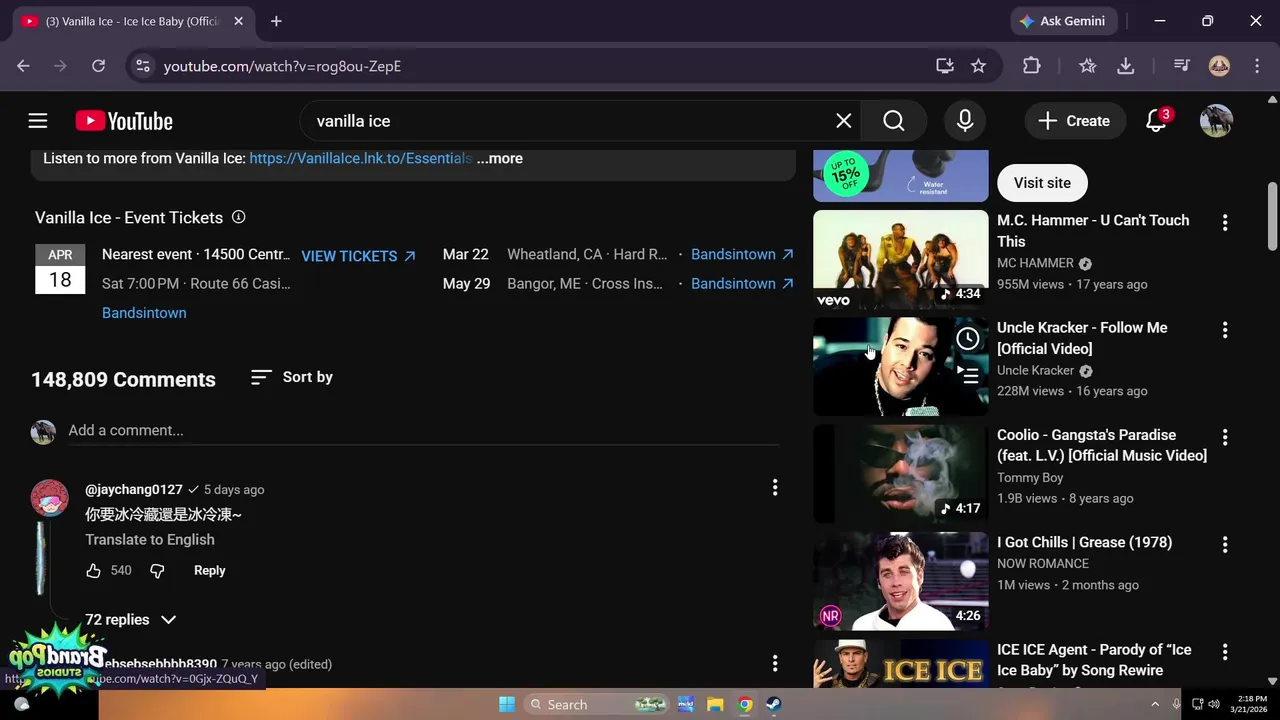Open the browser extensions puzzle icon
This screenshot has width=1280, height=720.
tap(1032, 66)
